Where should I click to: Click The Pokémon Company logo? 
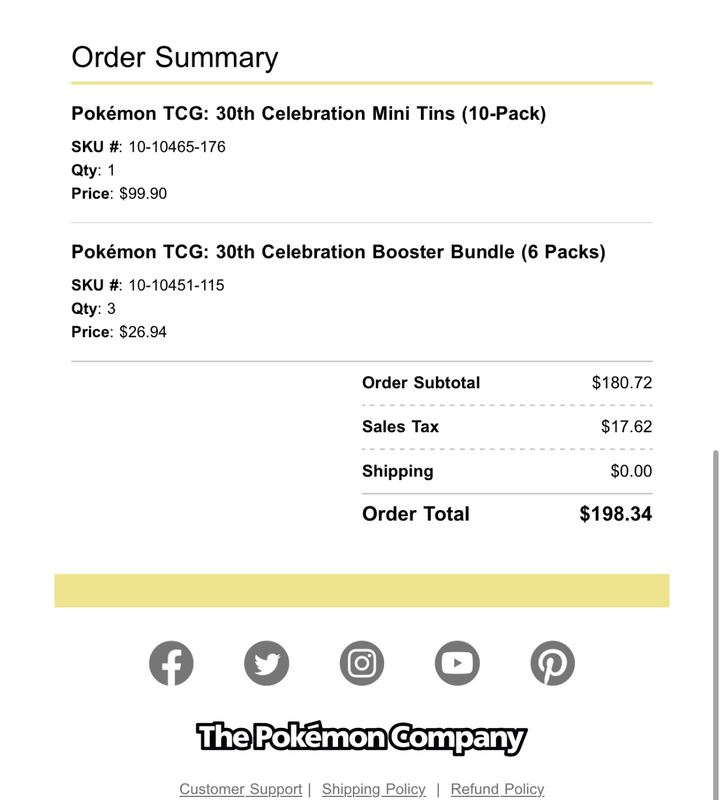click(x=362, y=738)
